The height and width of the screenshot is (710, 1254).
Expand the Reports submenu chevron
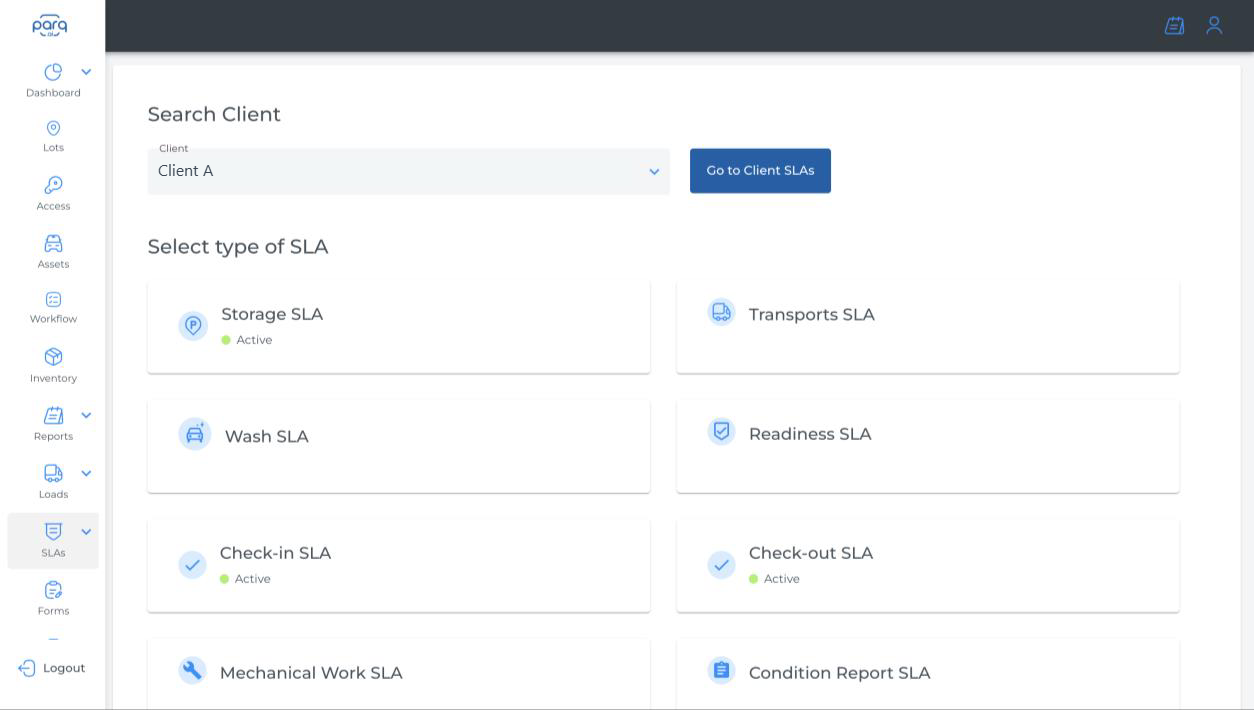(x=86, y=415)
